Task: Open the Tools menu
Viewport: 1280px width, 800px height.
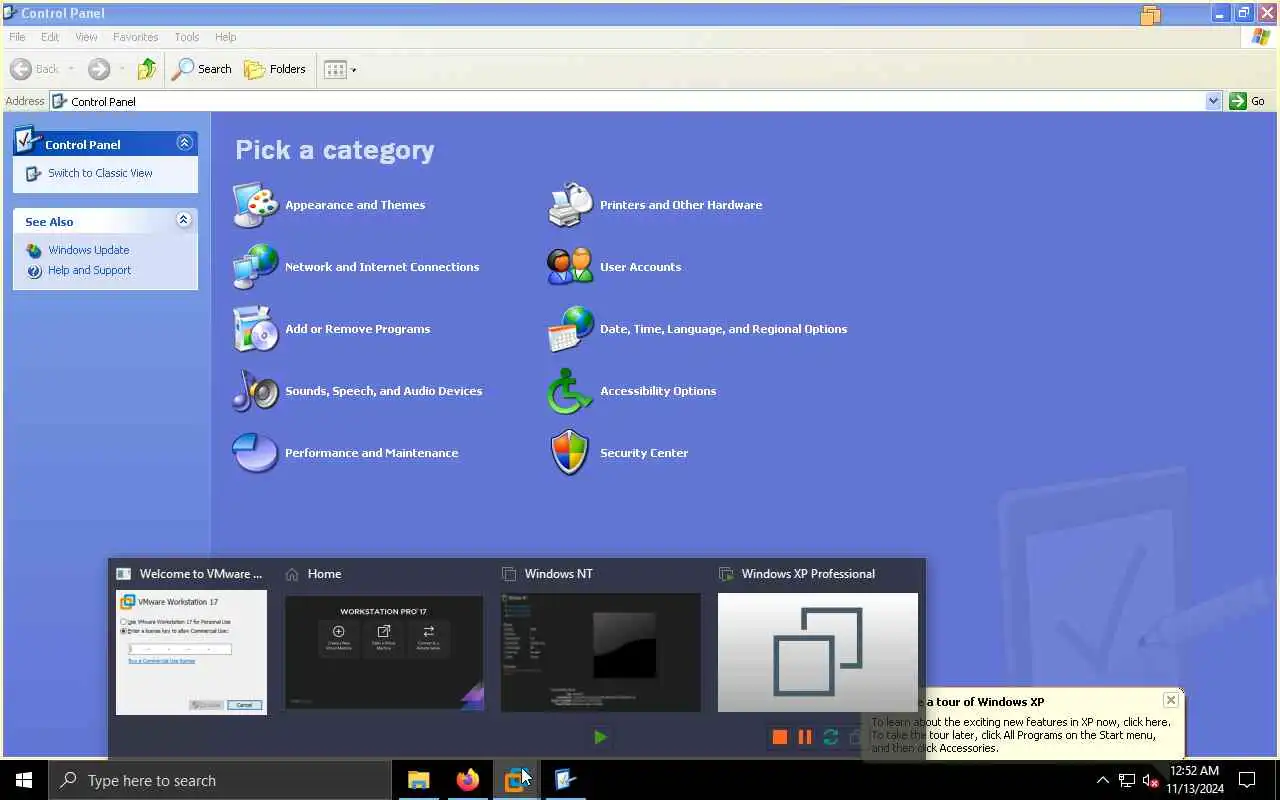Action: (187, 37)
